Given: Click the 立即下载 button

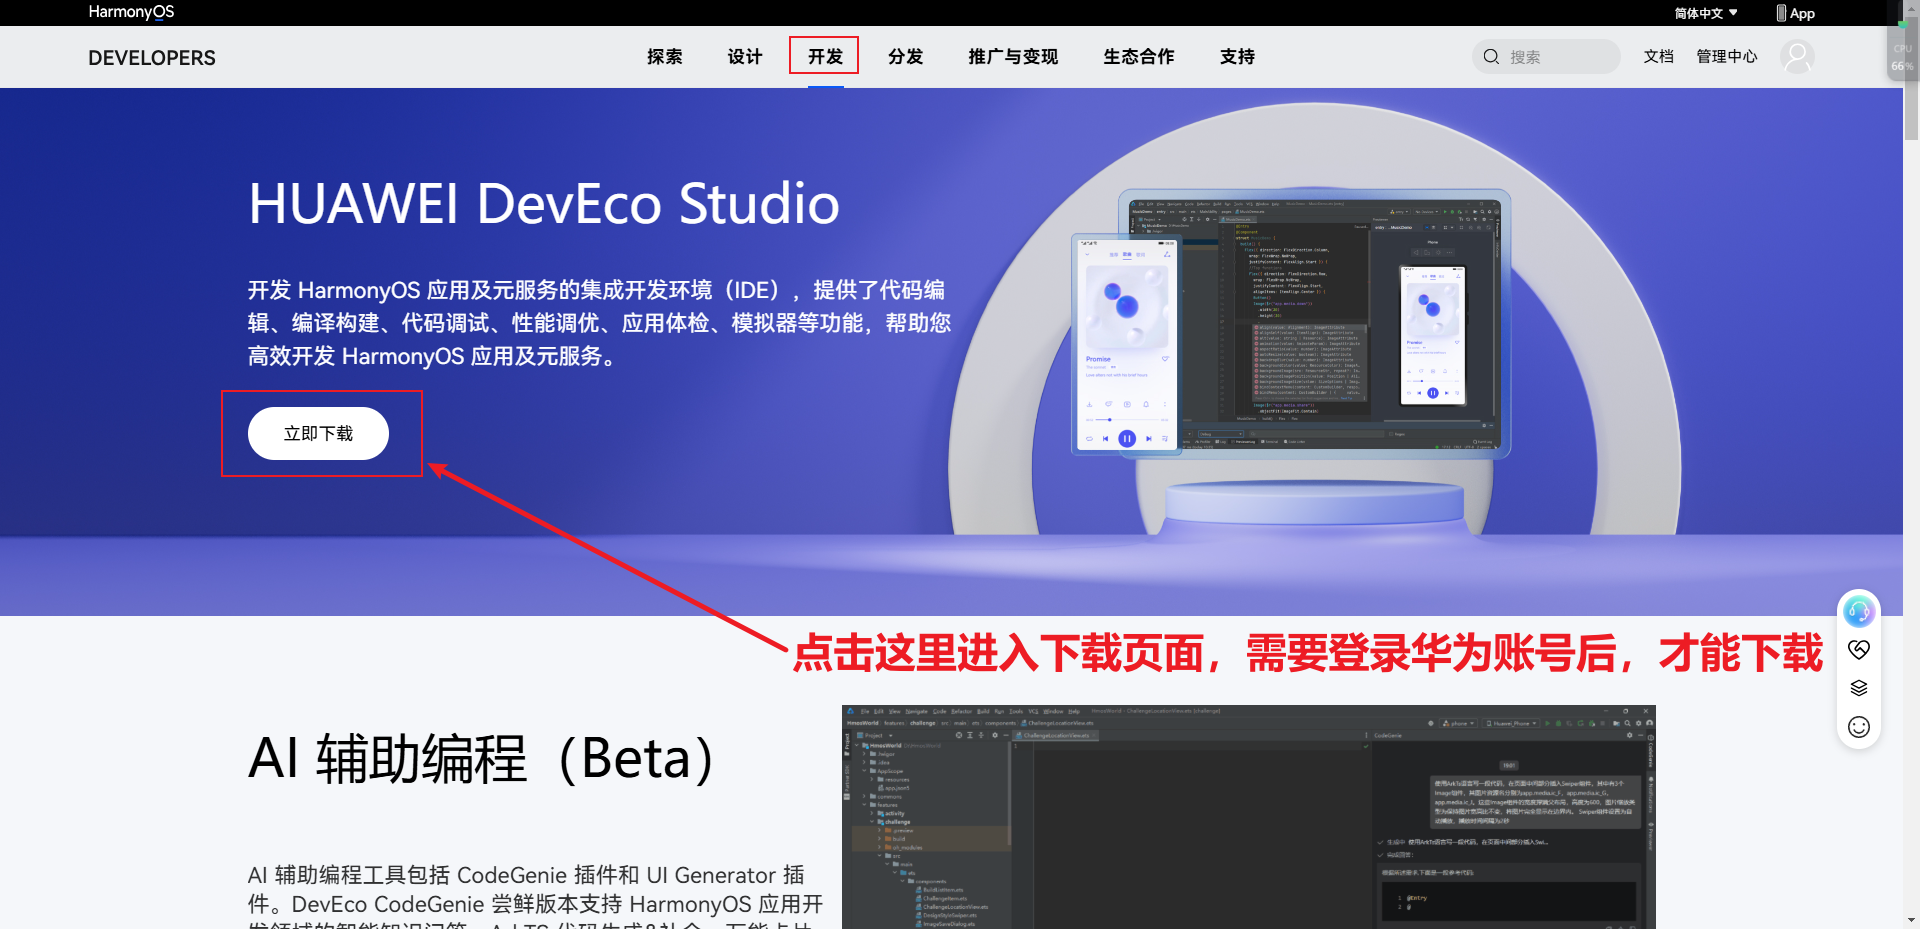Looking at the screenshot, I should pos(318,434).
